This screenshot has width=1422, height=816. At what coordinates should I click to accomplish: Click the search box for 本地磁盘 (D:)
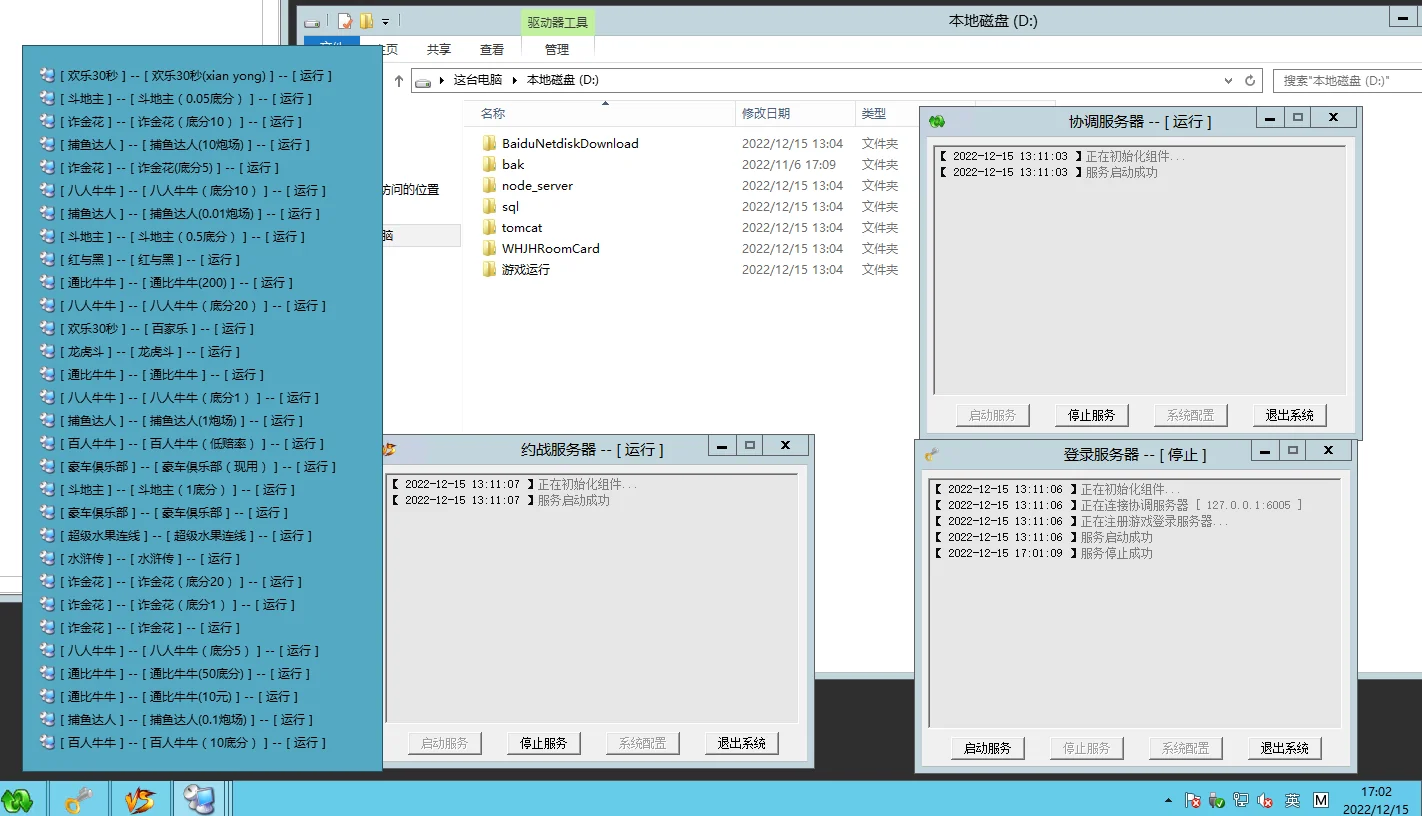tap(1346, 80)
